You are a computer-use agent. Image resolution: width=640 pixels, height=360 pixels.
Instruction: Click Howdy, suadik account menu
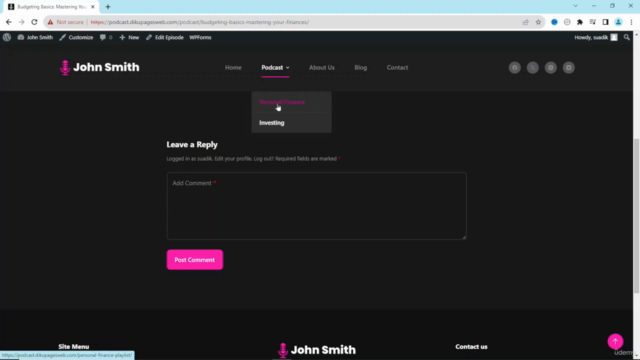596,37
